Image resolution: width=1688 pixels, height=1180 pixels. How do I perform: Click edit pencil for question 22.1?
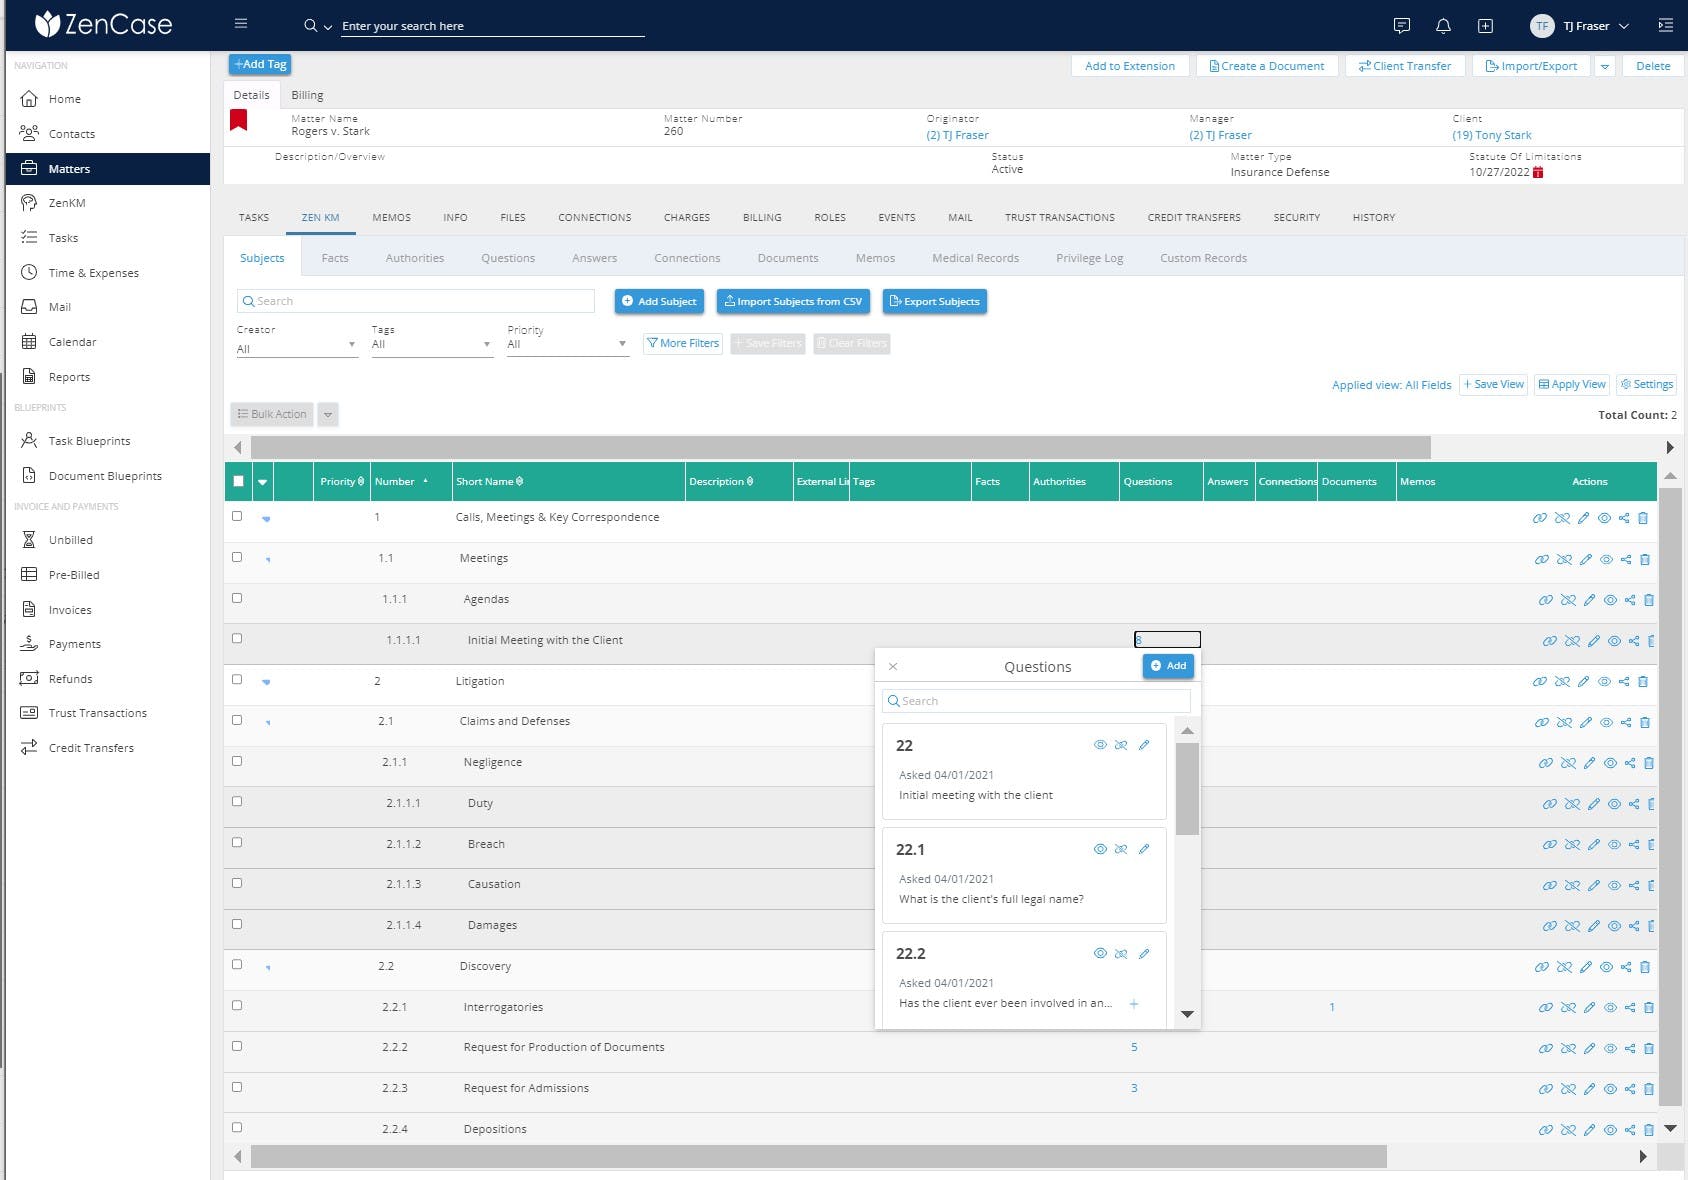point(1144,849)
